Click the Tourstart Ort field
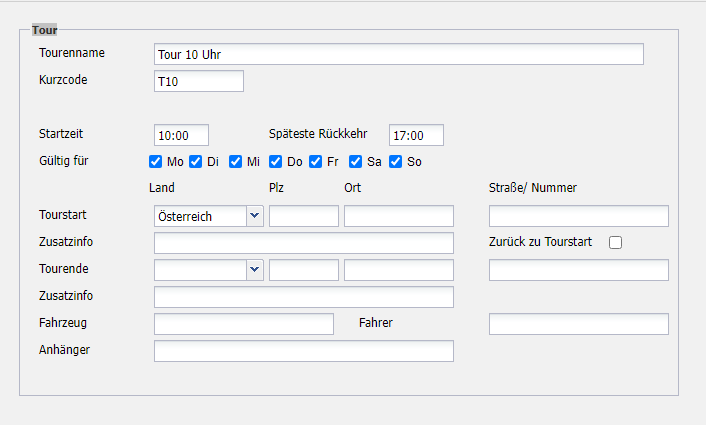 click(x=398, y=216)
